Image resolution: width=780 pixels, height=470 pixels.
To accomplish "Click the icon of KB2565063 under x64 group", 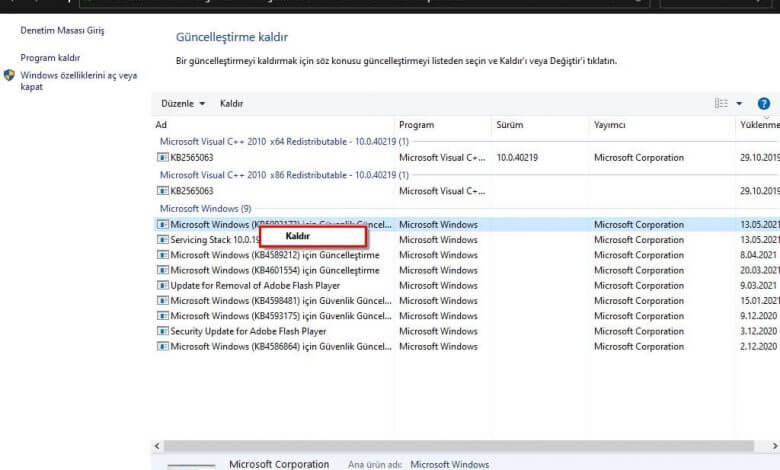I will 162,157.
